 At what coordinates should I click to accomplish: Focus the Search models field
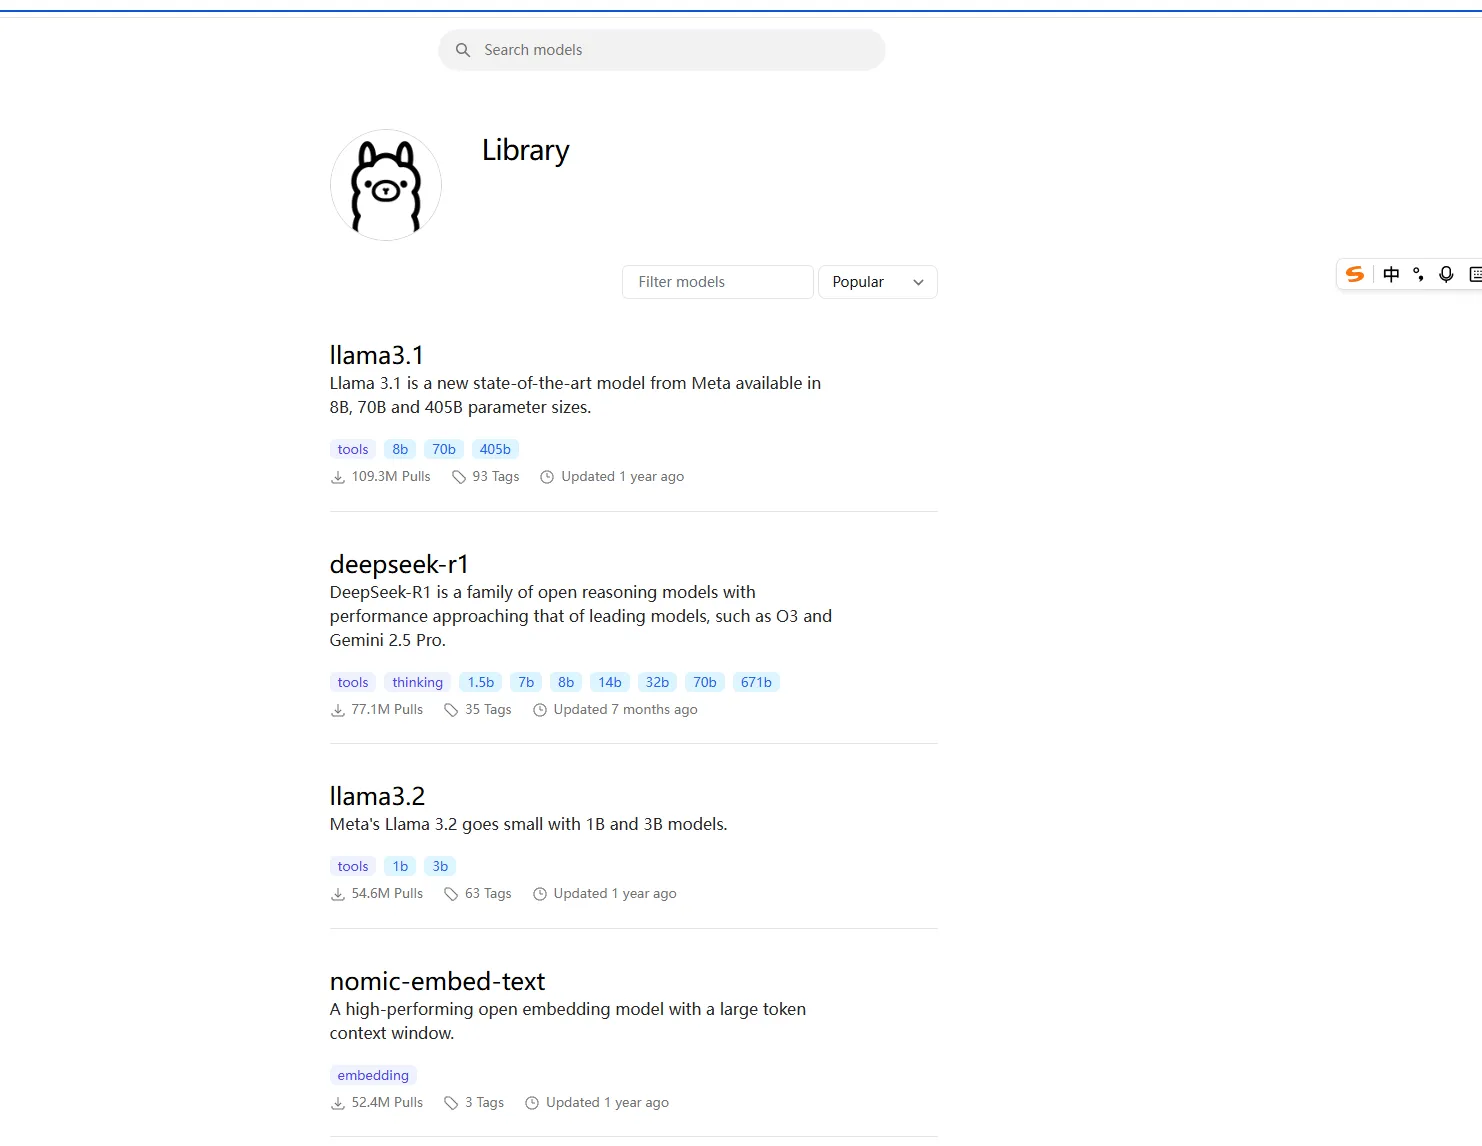point(662,50)
